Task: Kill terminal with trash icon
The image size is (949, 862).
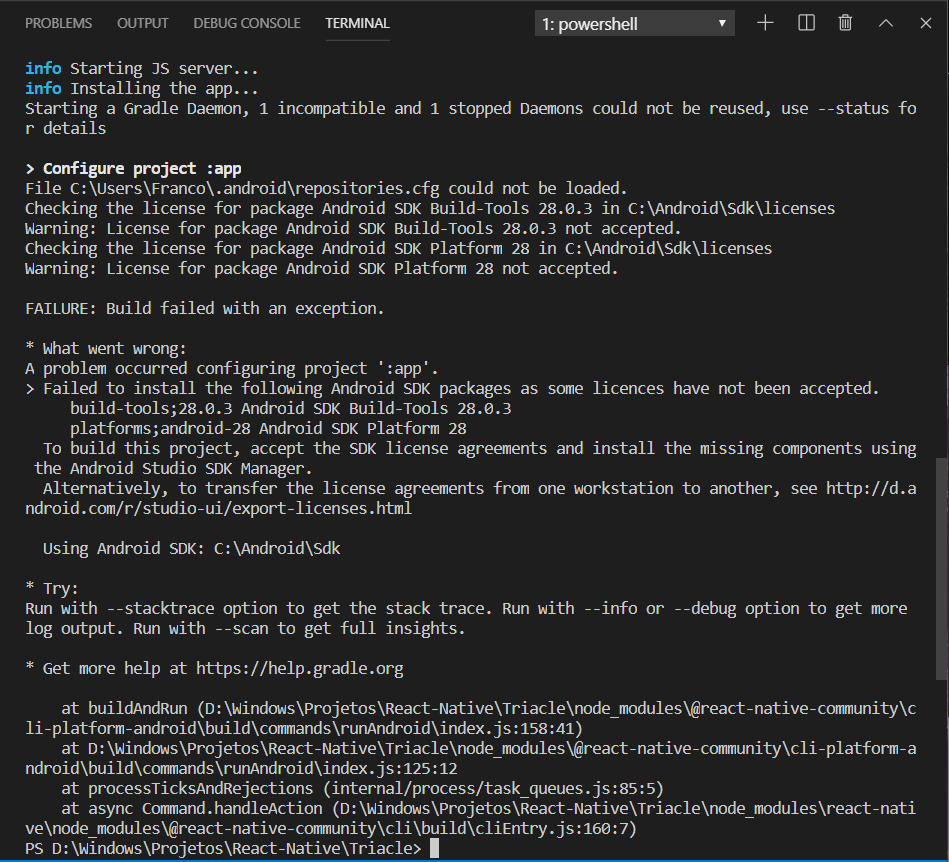Action: pyautogui.click(x=846, y=23)
